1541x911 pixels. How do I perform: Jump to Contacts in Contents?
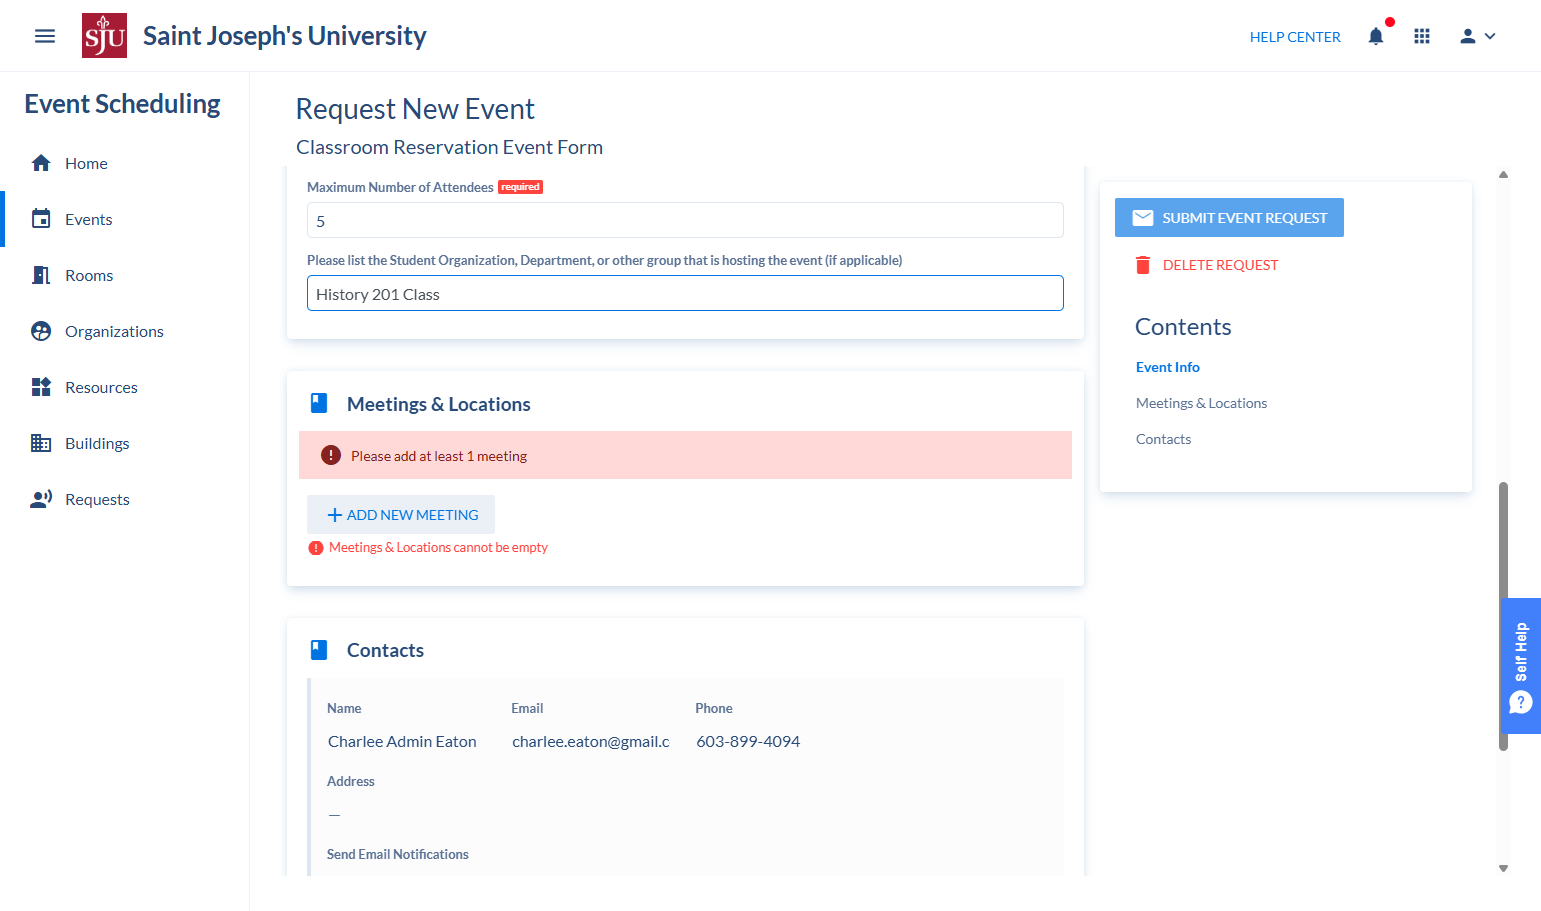point(1163,439)
